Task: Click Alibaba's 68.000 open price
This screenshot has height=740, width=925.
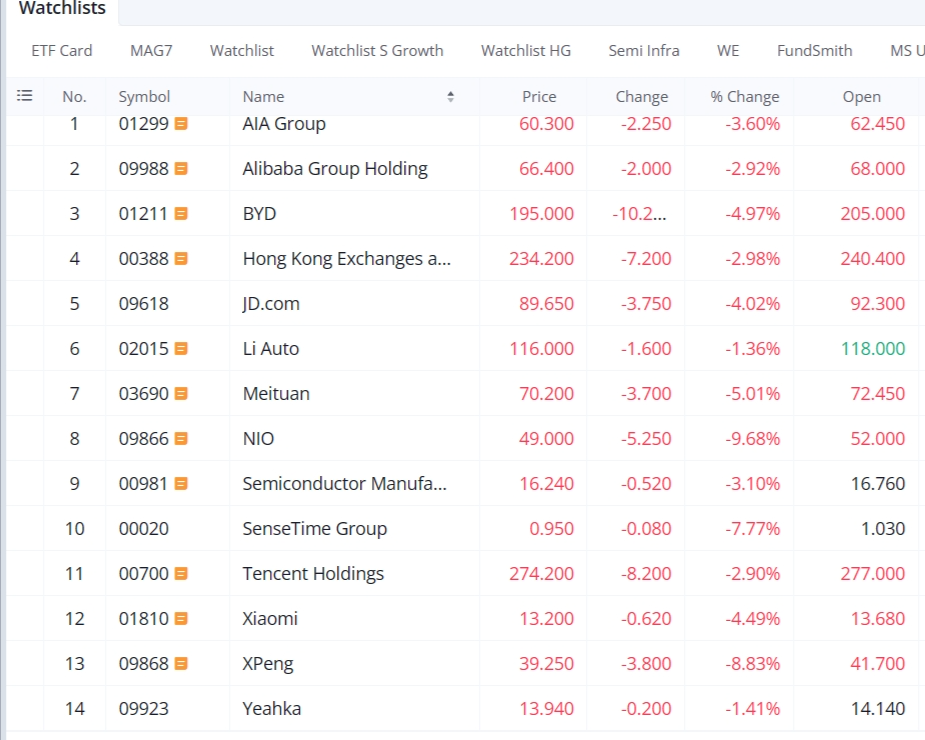Action: point(878,169)
